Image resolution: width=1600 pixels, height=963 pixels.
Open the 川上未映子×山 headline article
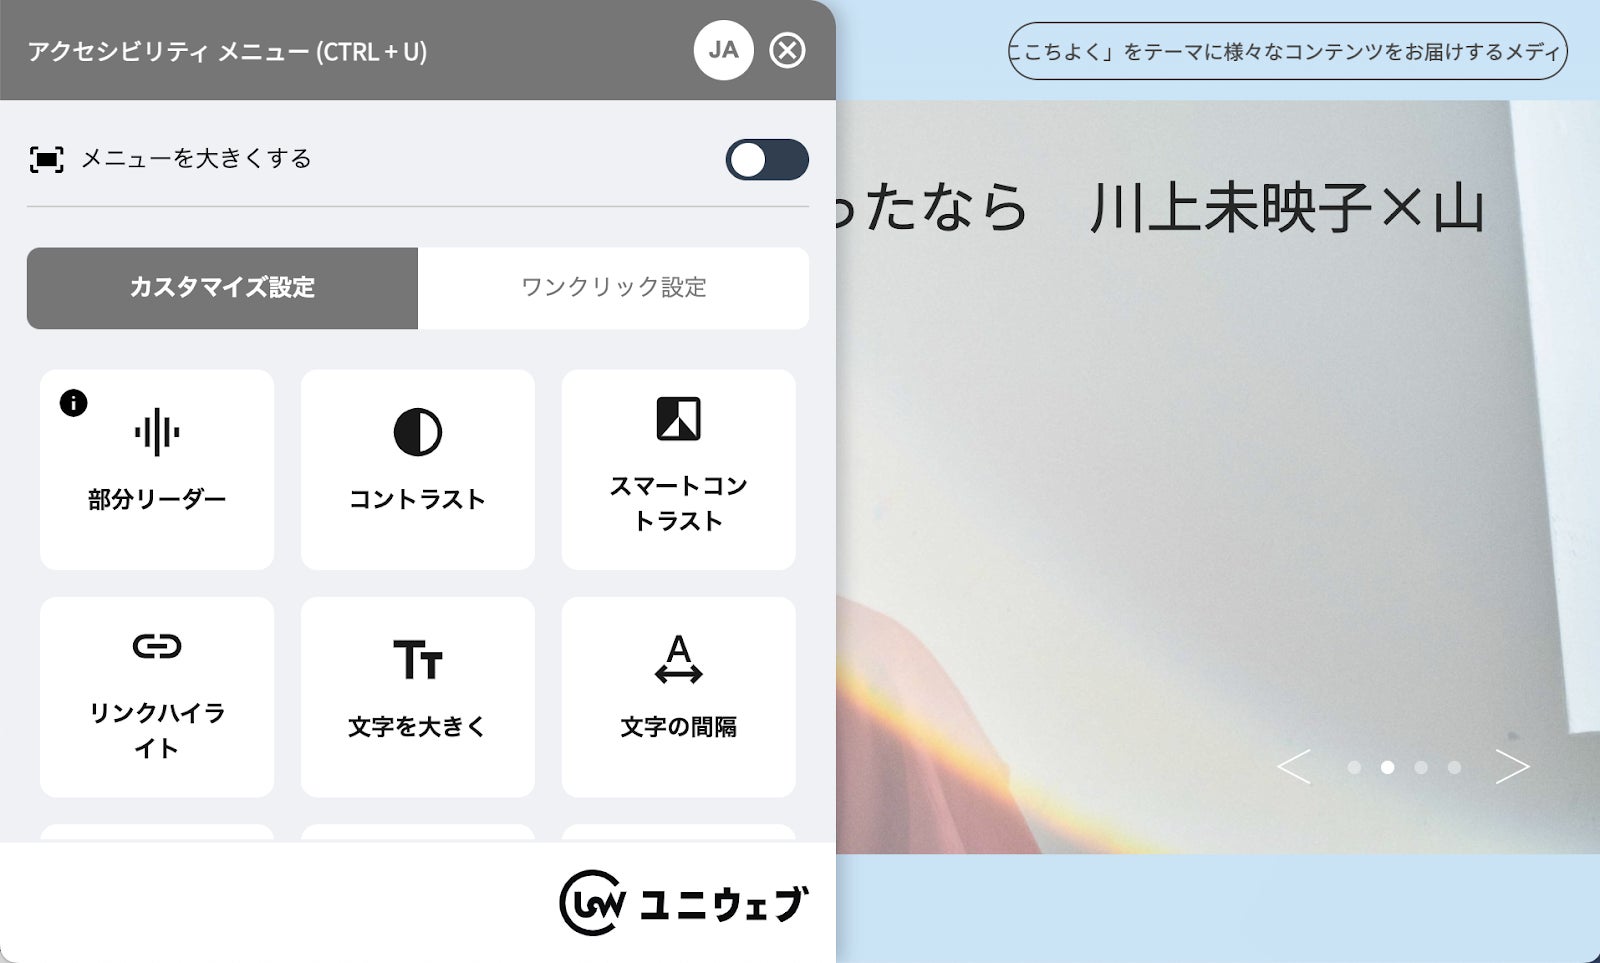pos(1160,208)
